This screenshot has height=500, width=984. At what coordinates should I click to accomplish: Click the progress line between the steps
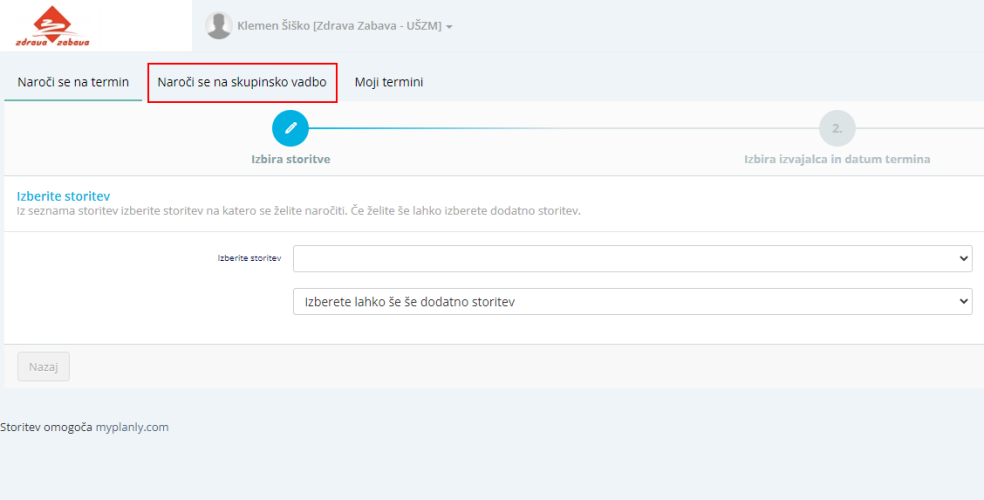[560, 128]
